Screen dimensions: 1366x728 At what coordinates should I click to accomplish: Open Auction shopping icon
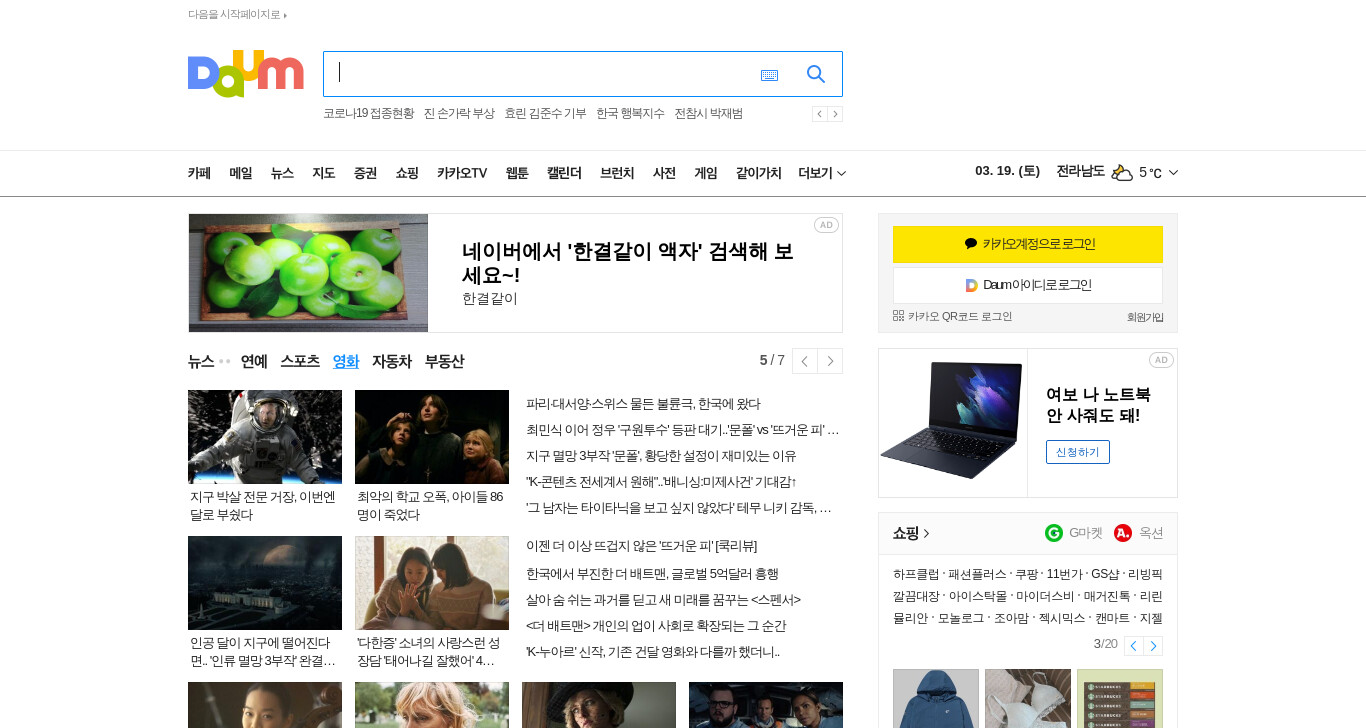1123,533
